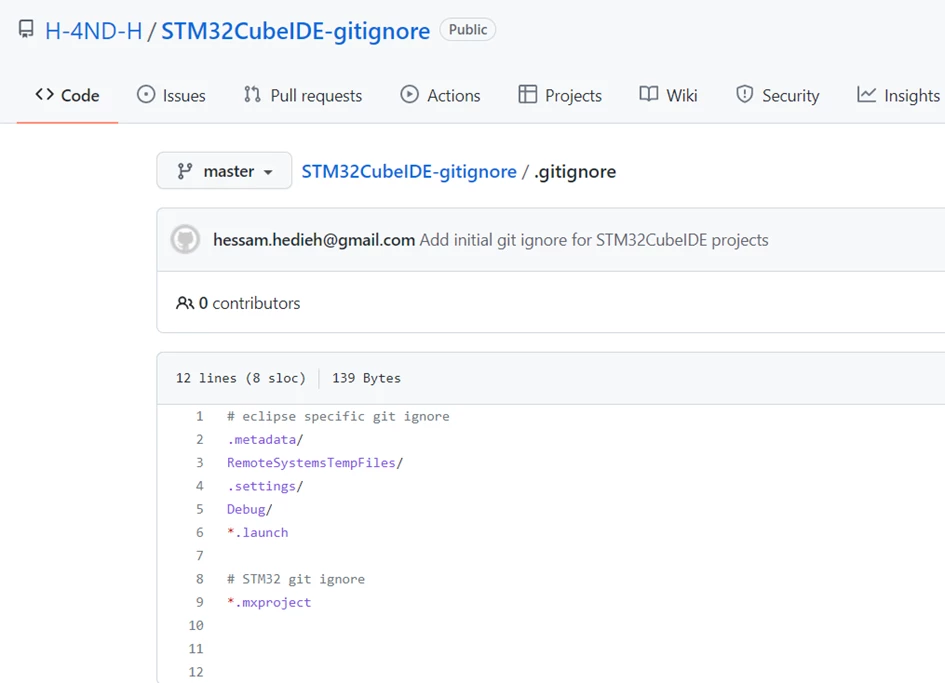
Task: Click the committer avatar thumbnail
Action: coord(185,239)
